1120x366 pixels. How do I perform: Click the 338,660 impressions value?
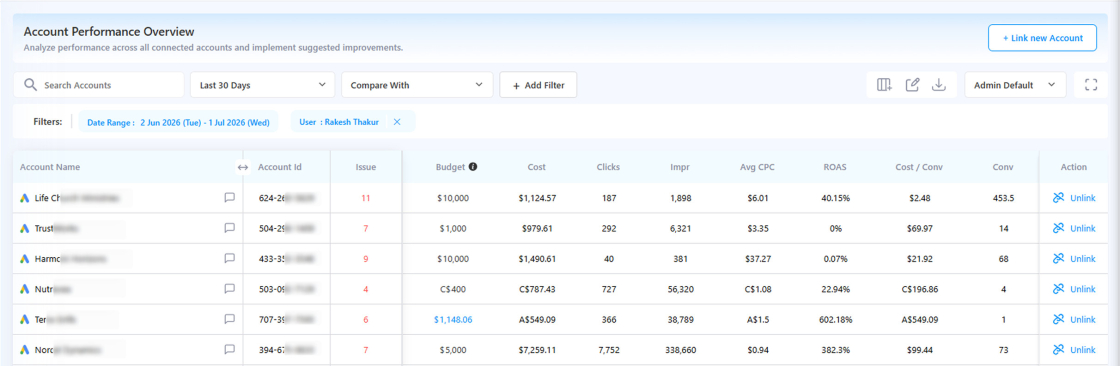(680, 350)
